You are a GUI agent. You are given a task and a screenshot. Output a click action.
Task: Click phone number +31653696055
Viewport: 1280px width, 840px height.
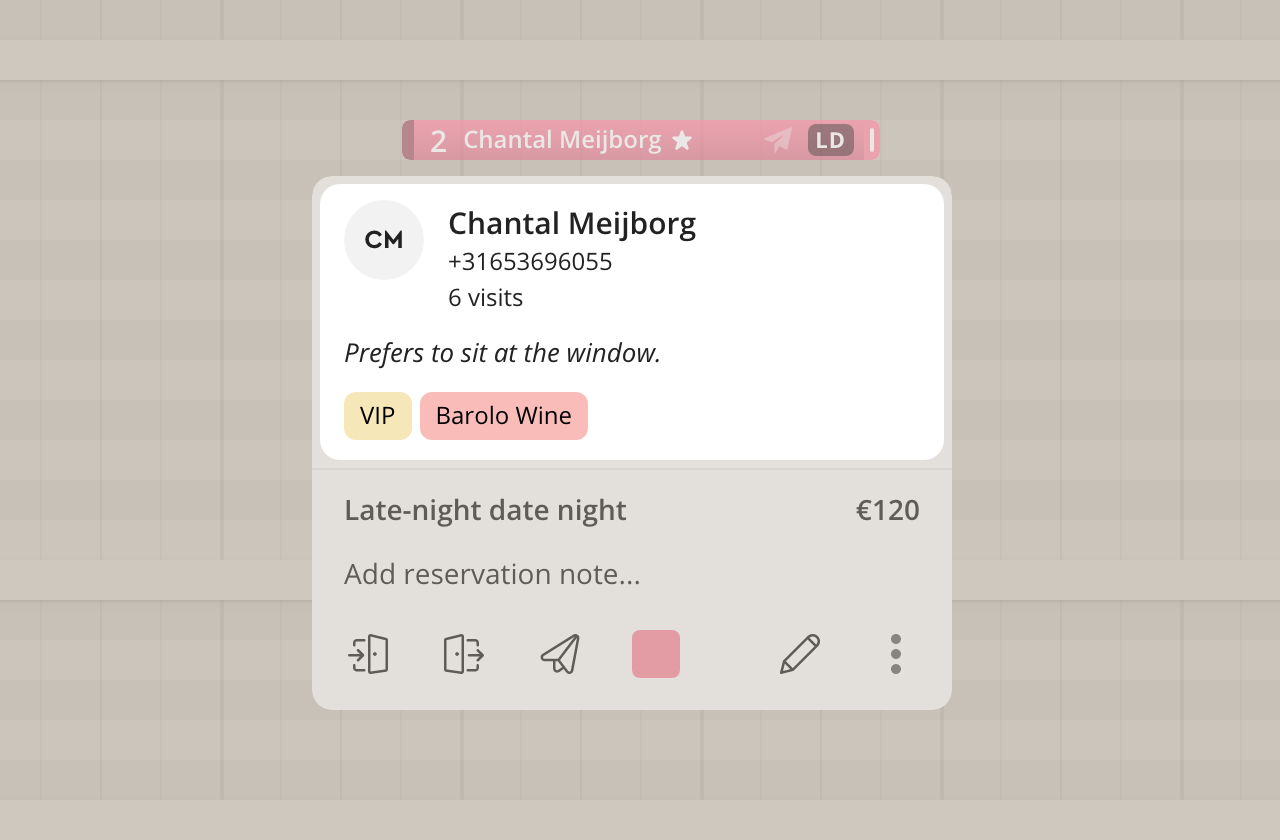[530, 262]
